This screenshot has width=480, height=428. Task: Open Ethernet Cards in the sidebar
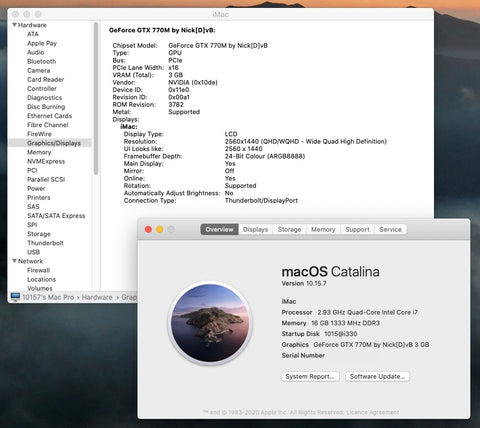[50, 116]
